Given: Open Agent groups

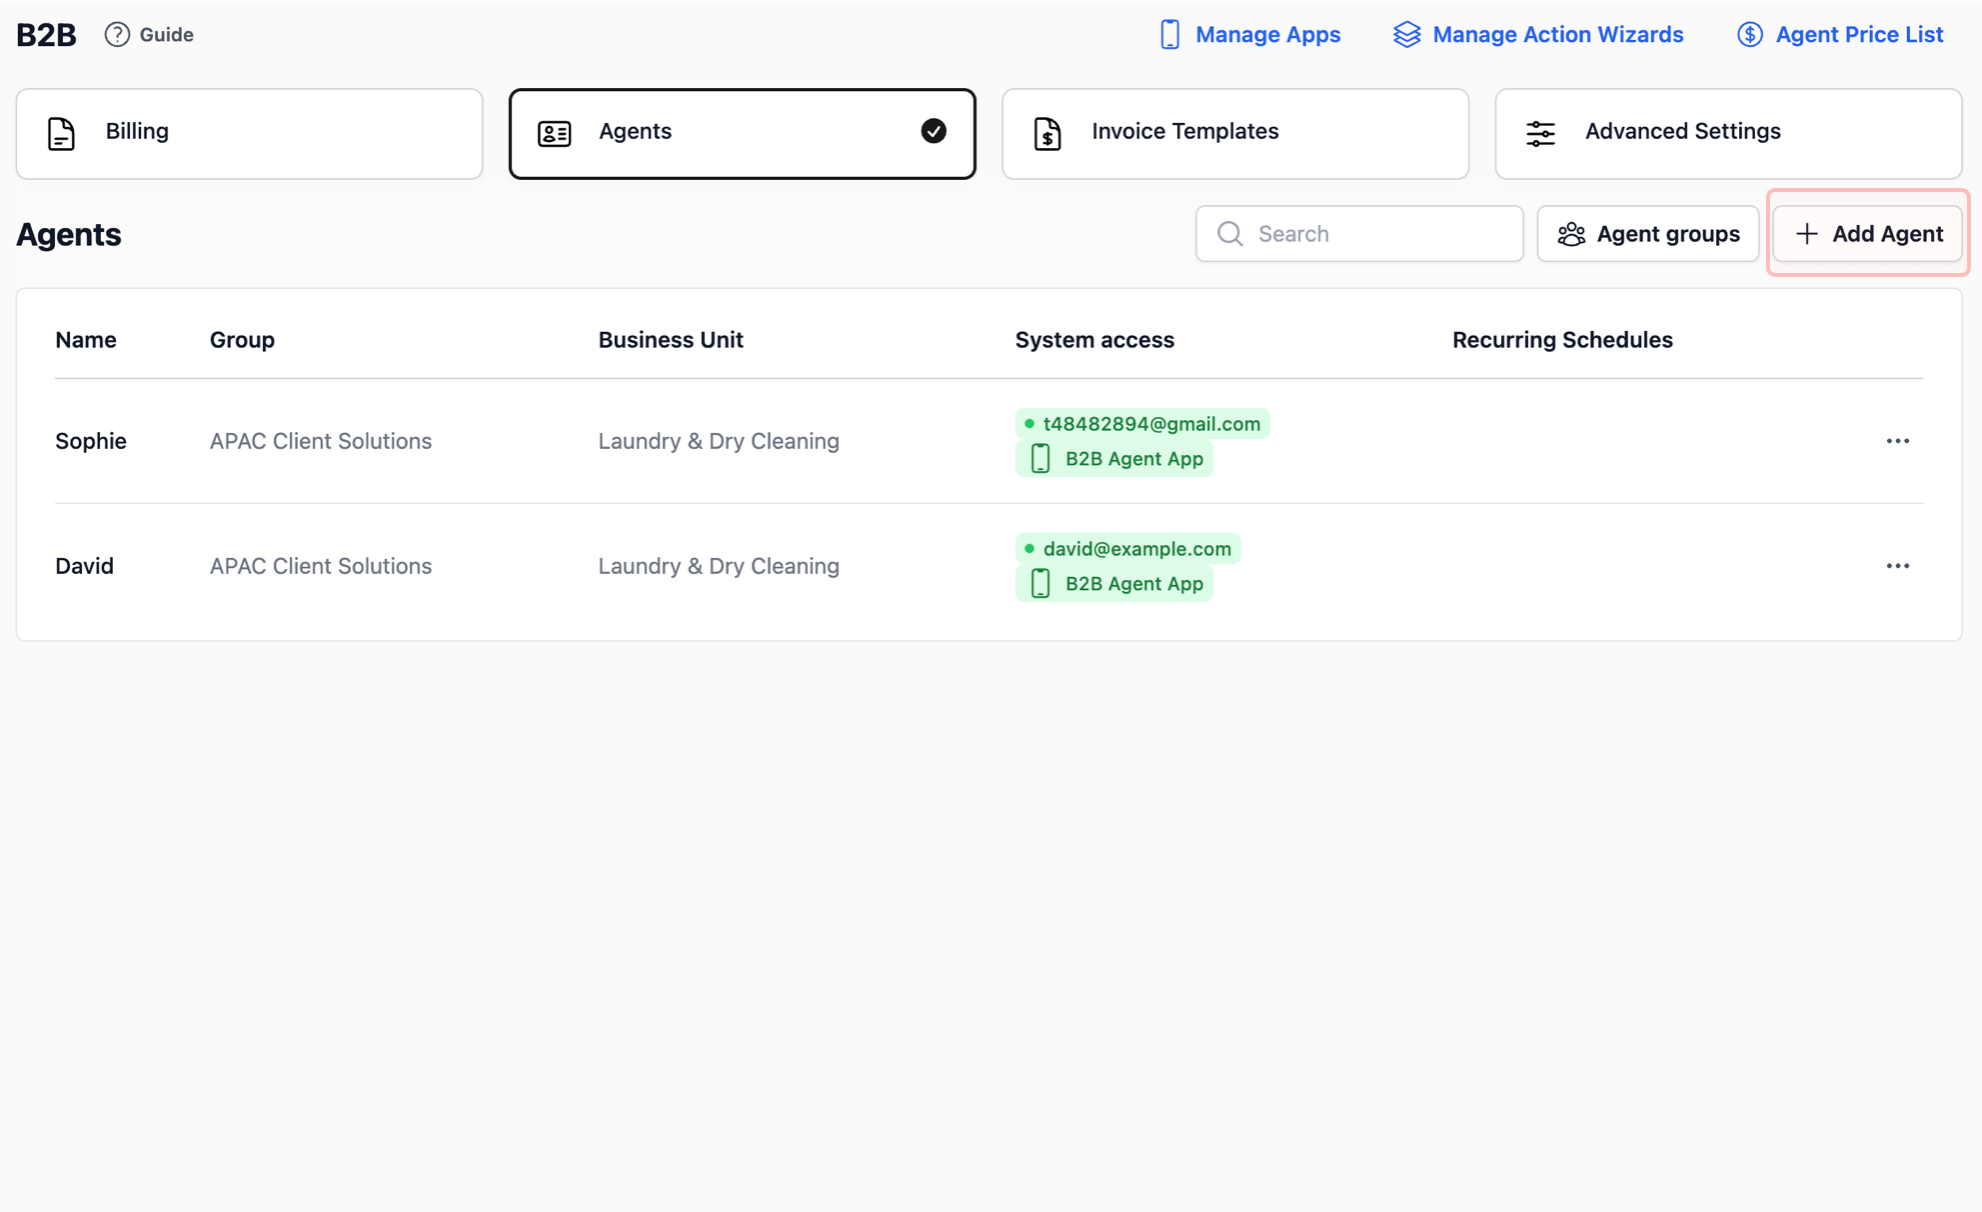Looking at the screenshot, I should pos(1647,234).
